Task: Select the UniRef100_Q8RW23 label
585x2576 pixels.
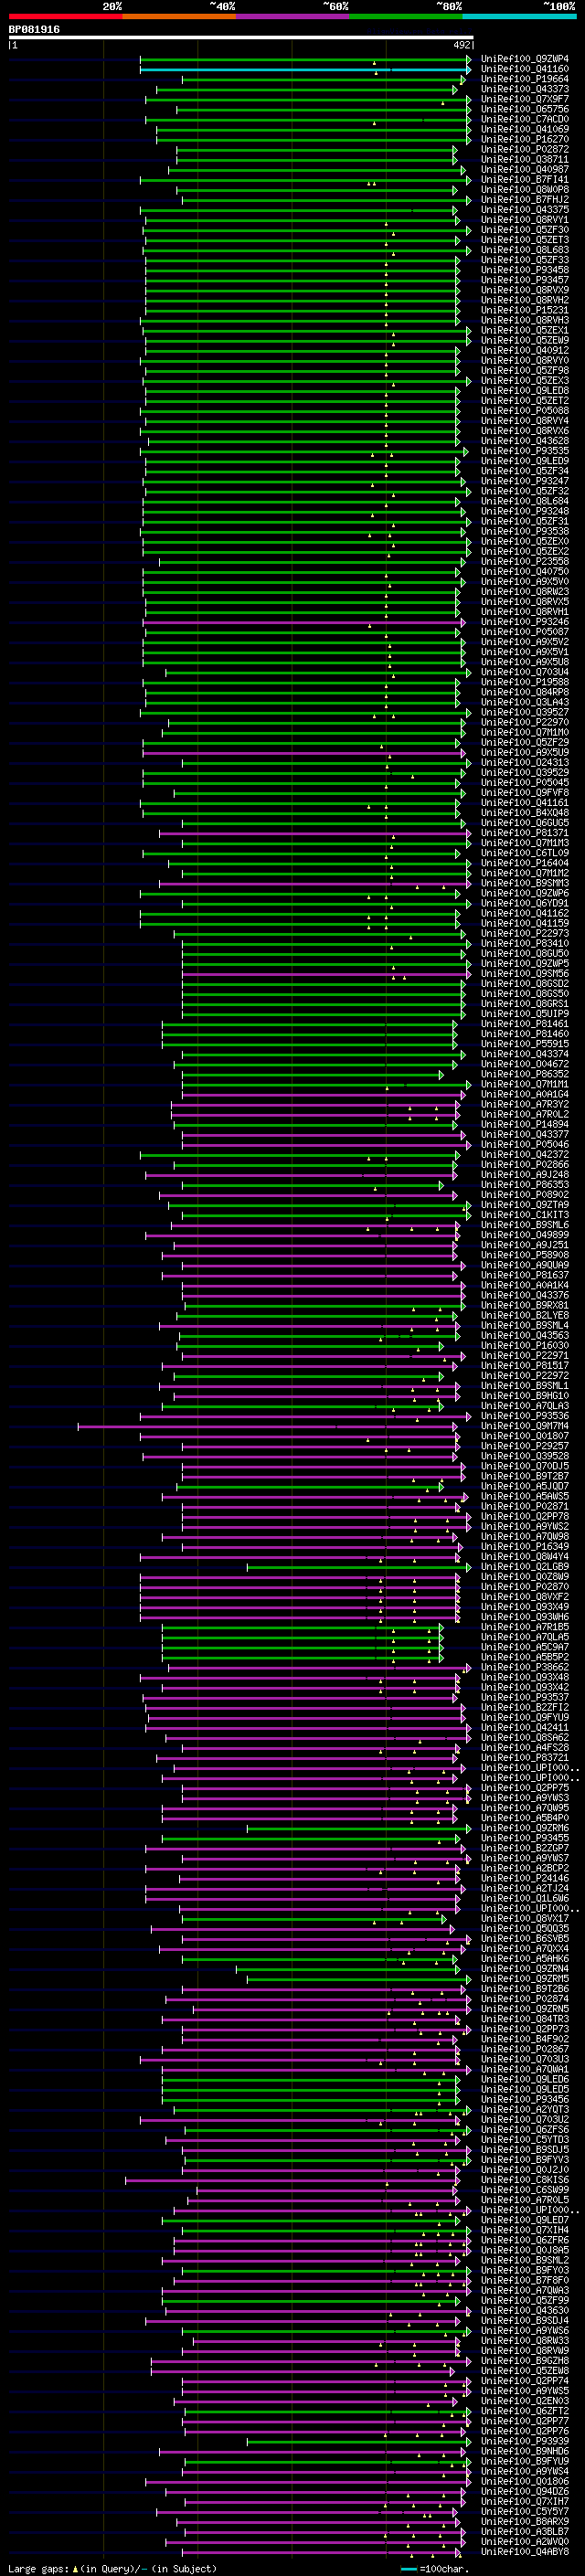Action: [525, 592]
